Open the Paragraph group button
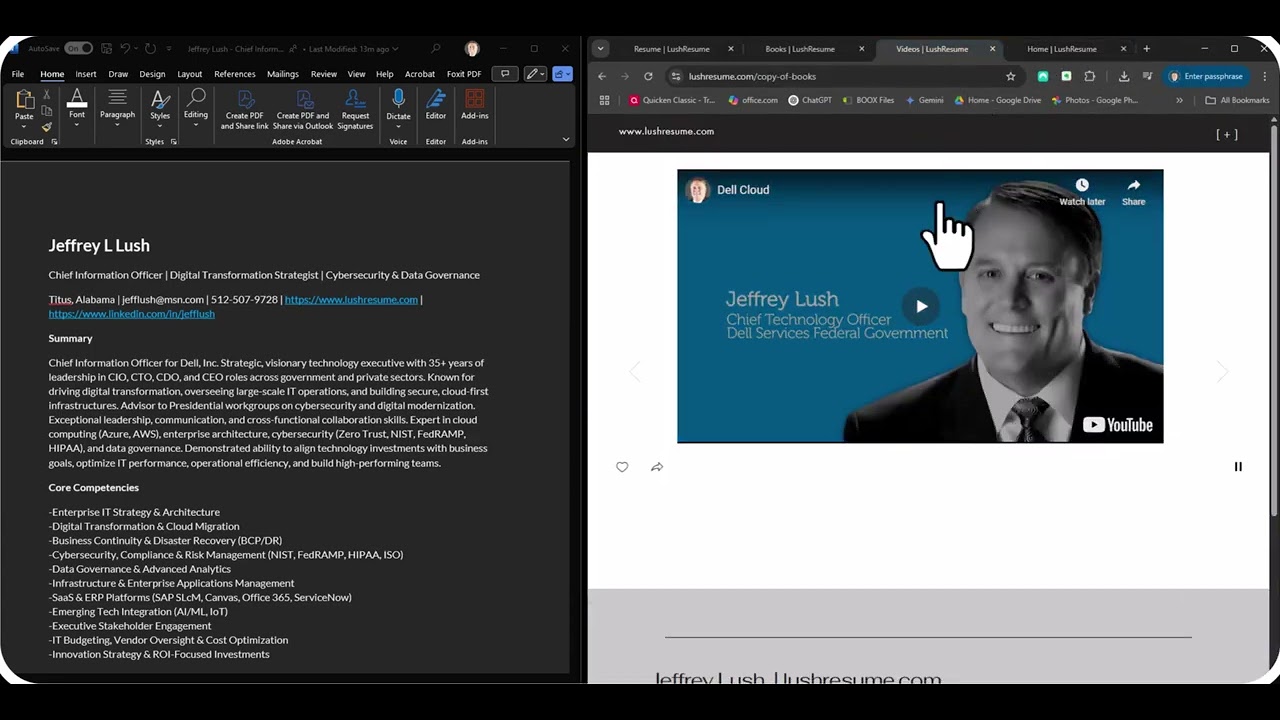1280x720 pixels. click(117, 108)
